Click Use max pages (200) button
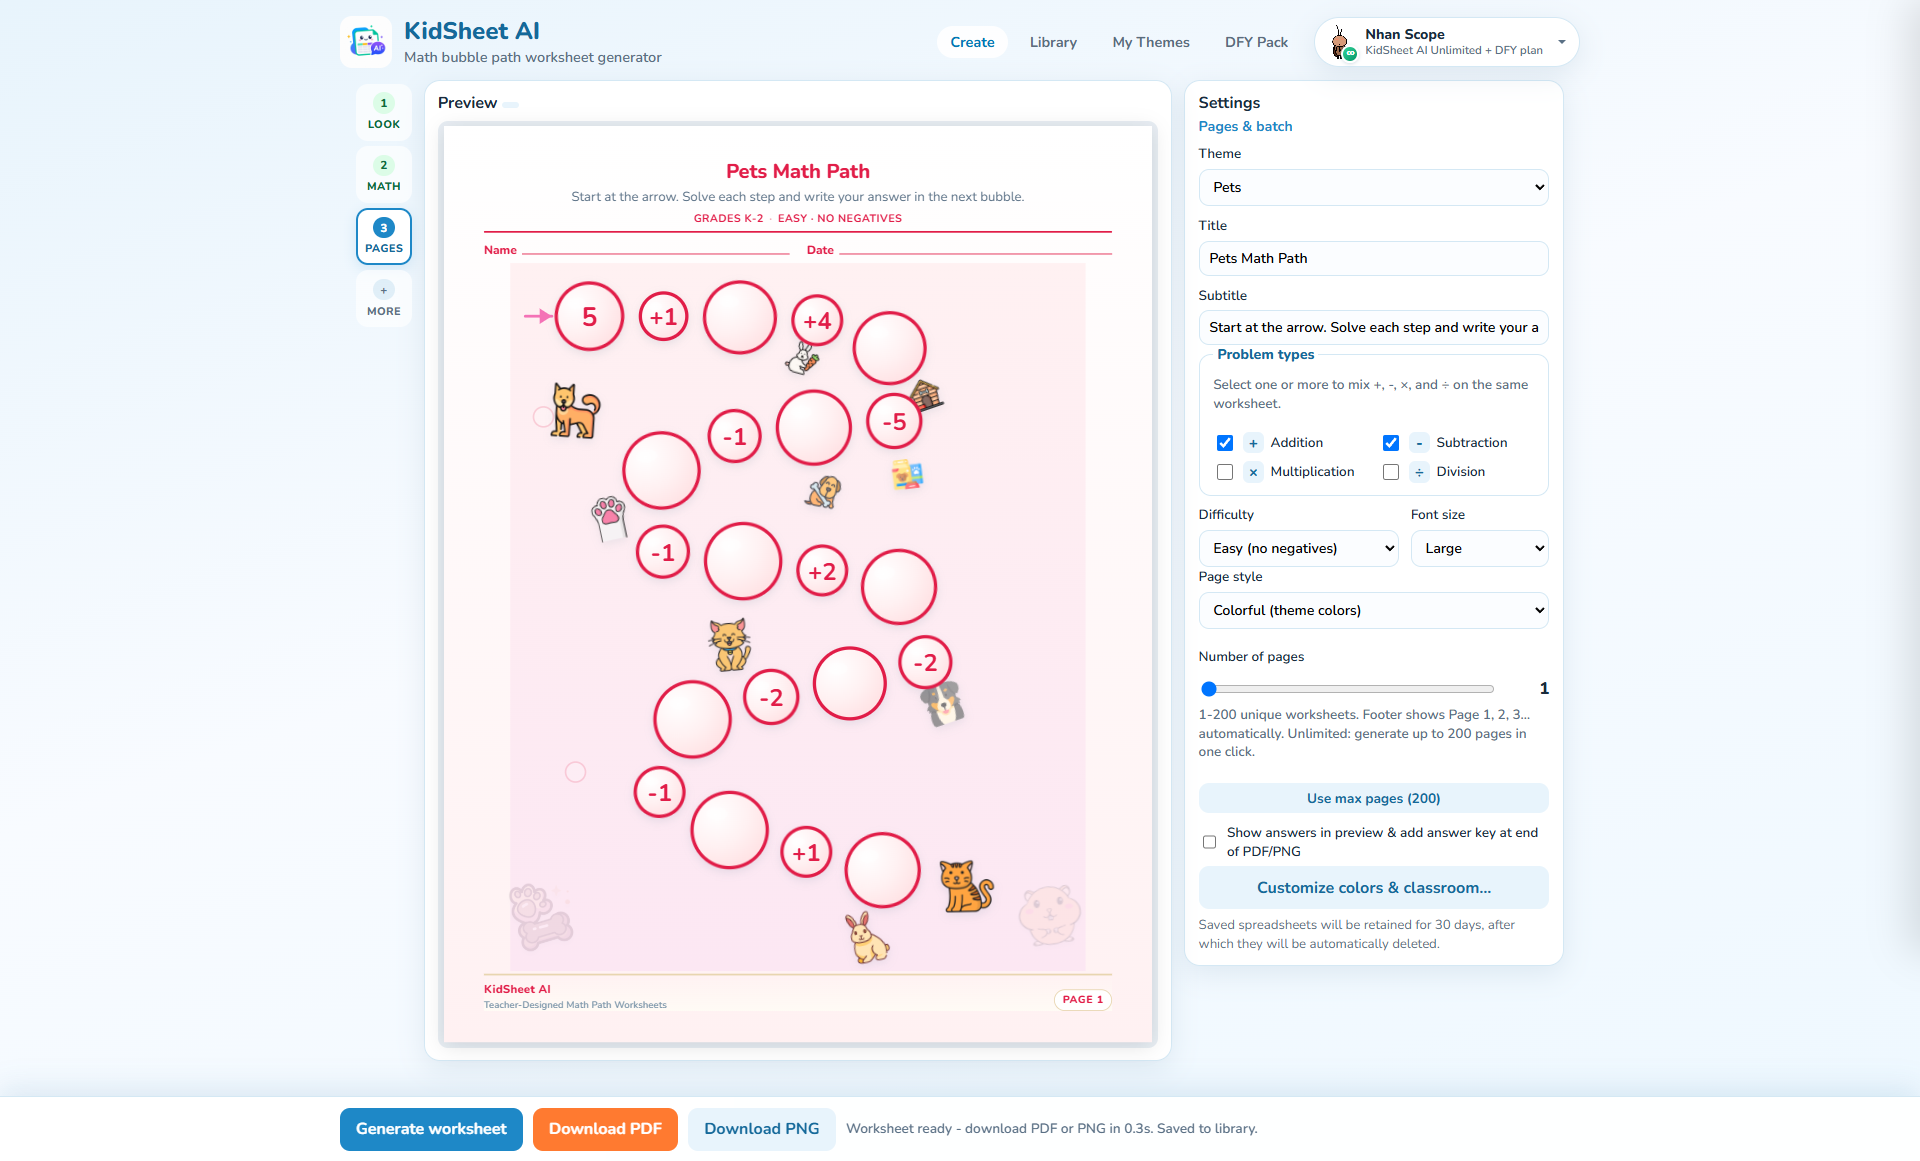The image size is (1920, 1161). coord(1373,798)
